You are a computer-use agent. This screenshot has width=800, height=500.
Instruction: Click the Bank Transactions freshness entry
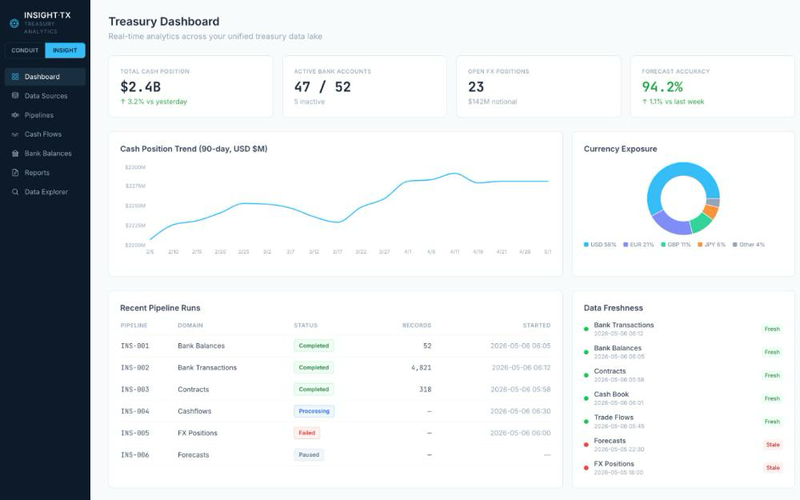683,329
